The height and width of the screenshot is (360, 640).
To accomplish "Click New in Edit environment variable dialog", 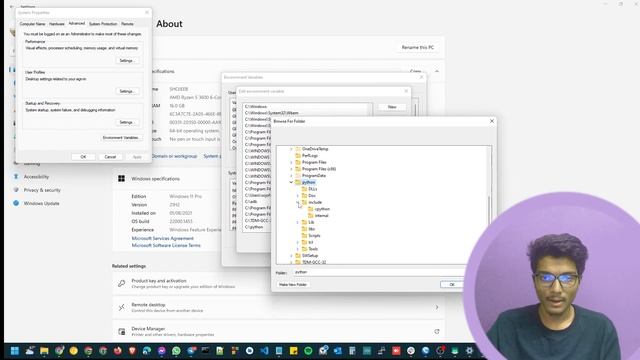I will (x=392, y=107).
